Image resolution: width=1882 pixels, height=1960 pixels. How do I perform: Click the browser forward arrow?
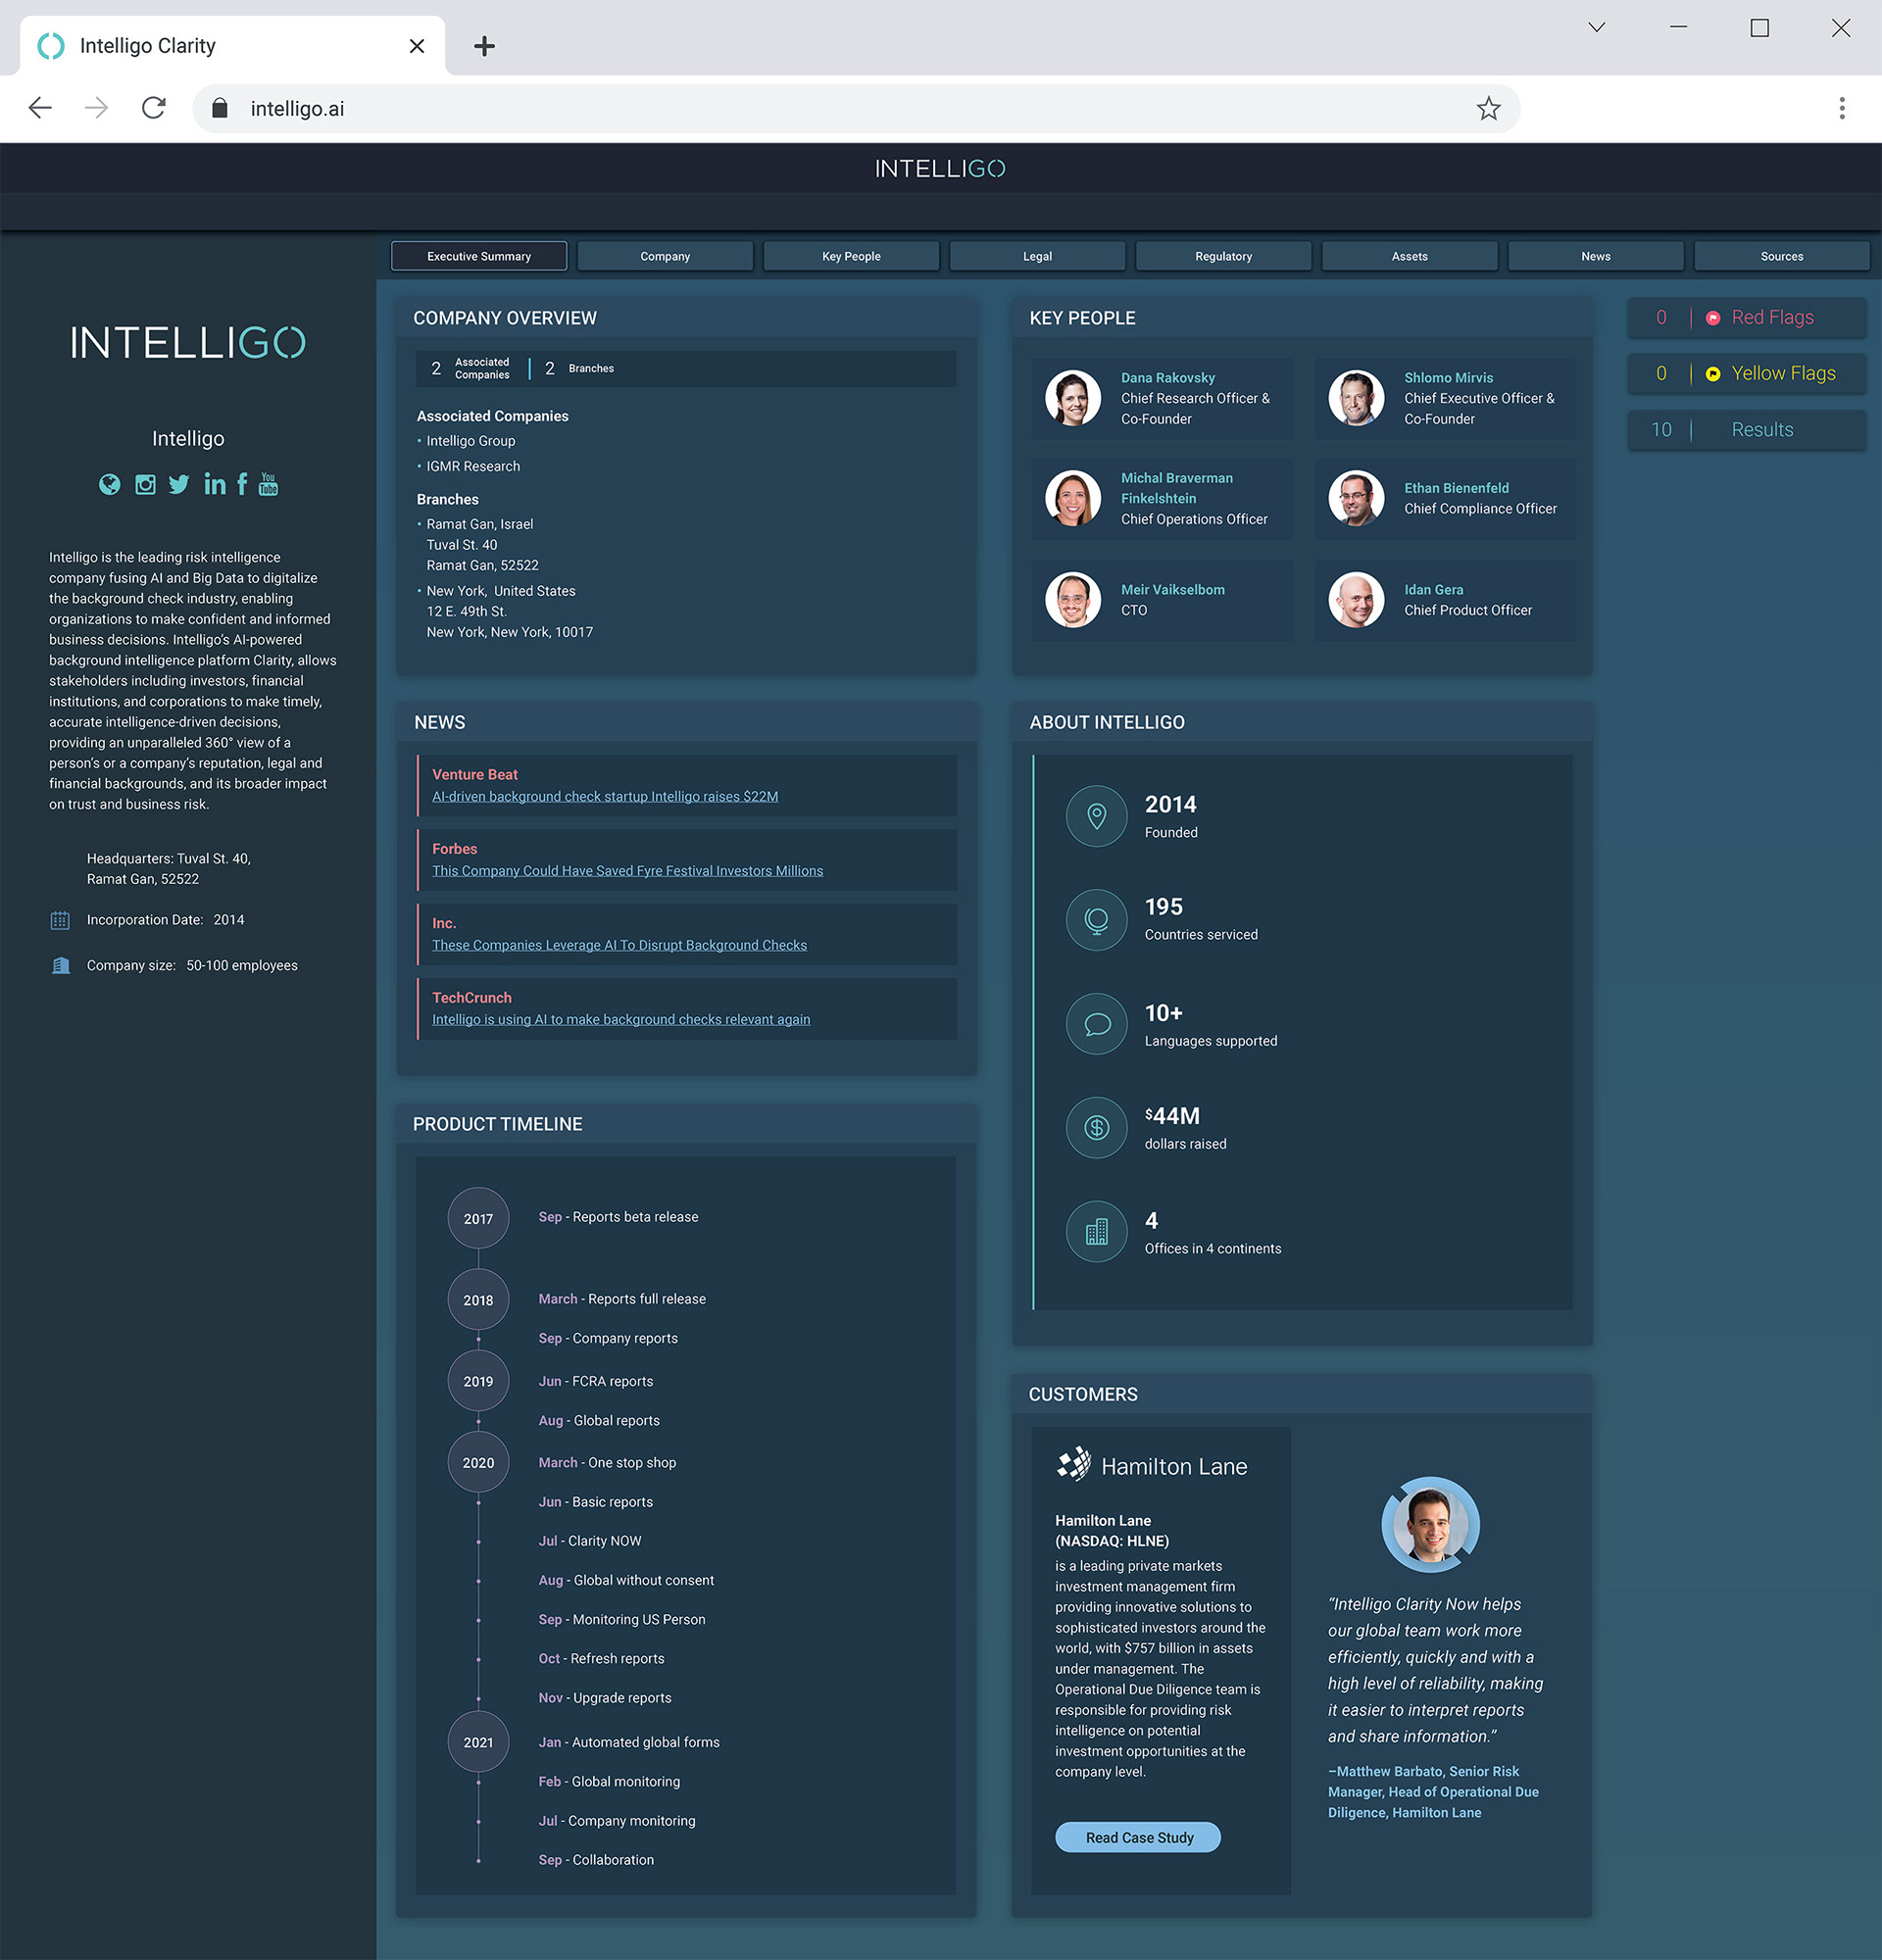[x=97, y=108]
